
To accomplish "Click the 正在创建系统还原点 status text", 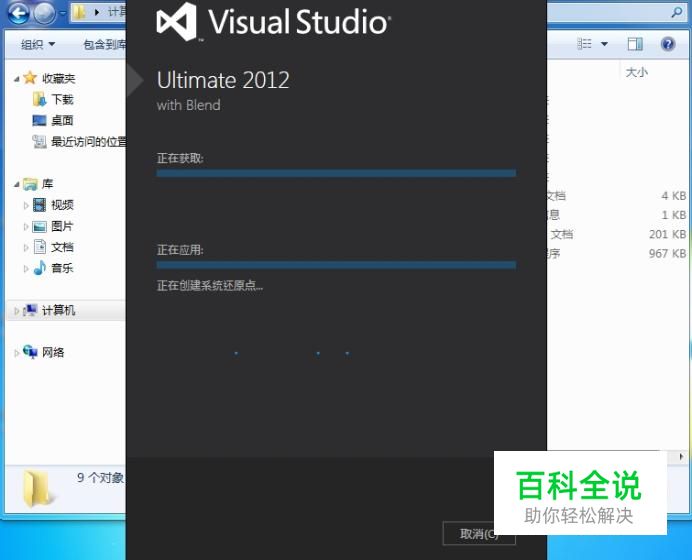I will (210, 286).
